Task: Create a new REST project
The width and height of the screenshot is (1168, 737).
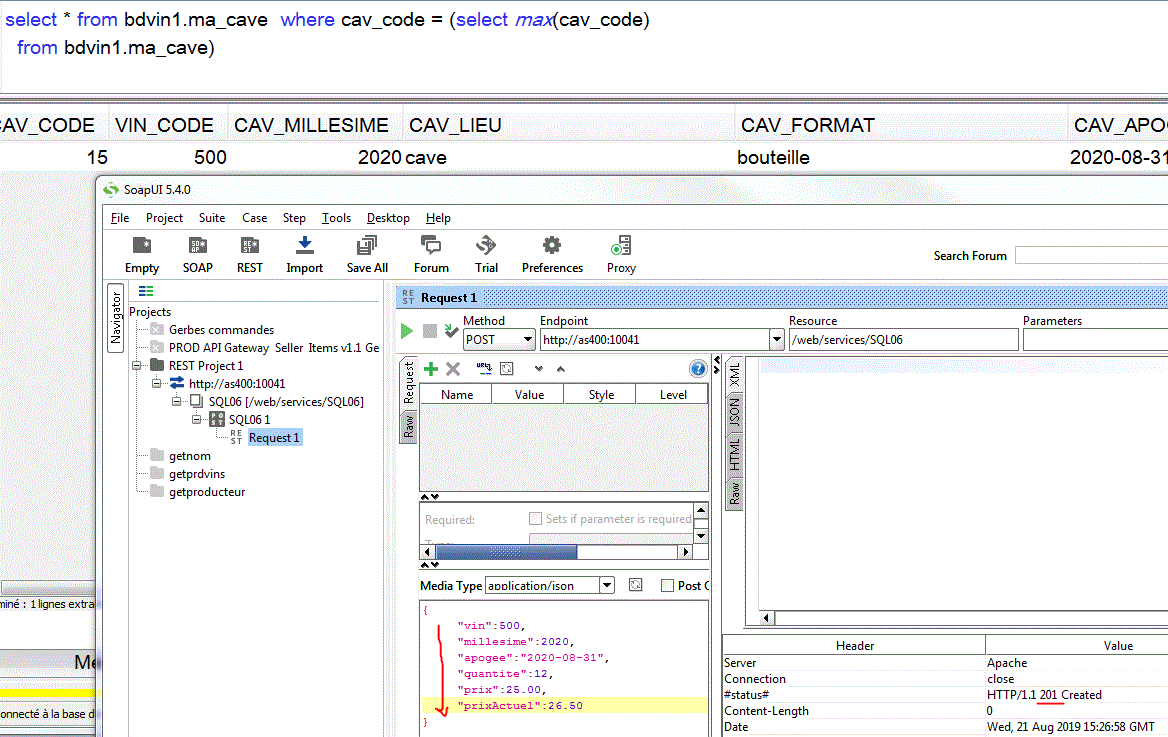Action: [250, 246]
